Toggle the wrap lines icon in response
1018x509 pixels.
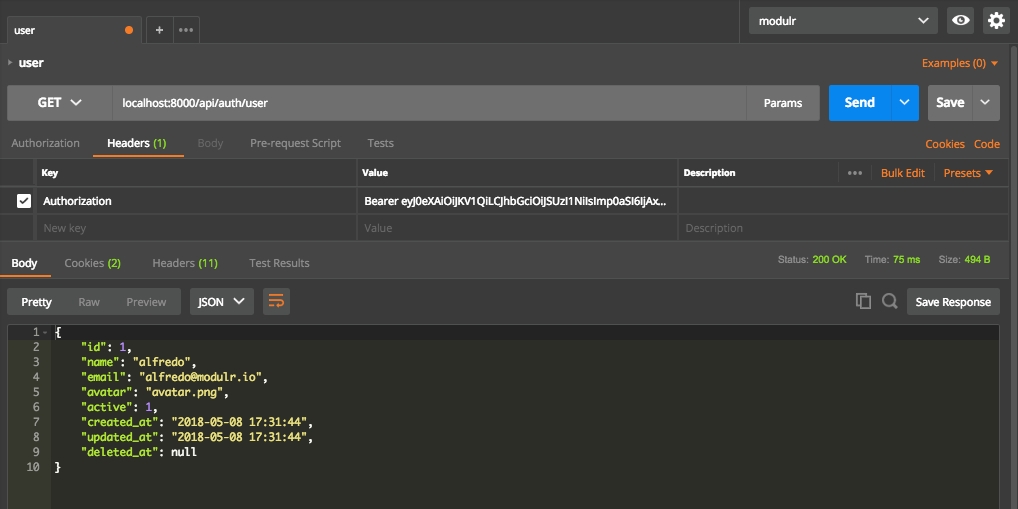(x=276, y=302)
